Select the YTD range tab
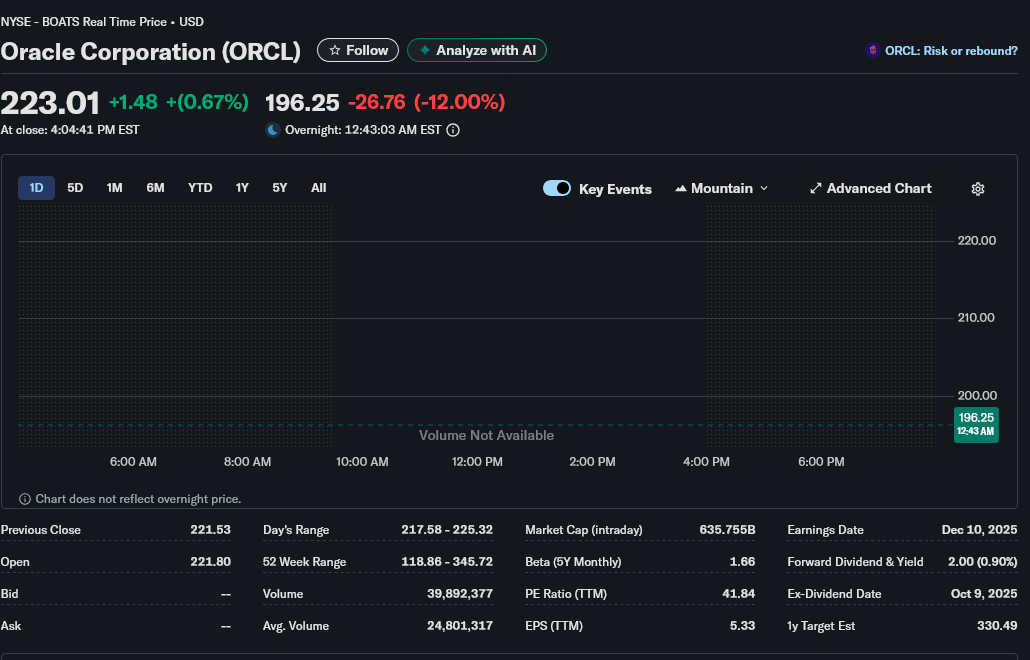Viewport: 1030px width, 660px height. pos(200,188)
